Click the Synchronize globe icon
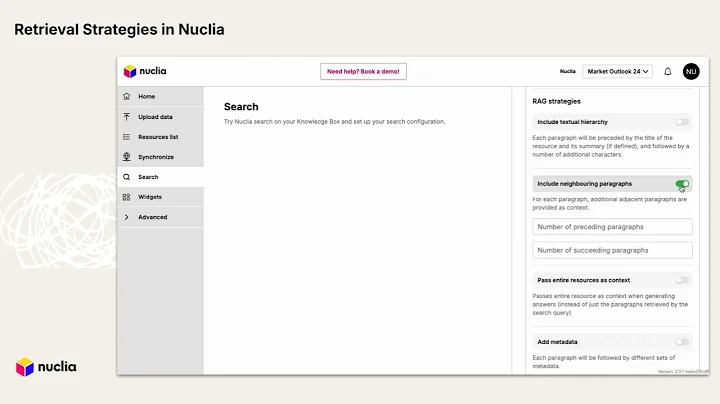This screenshot has height=404, width=720. click(x=127, y=157)
